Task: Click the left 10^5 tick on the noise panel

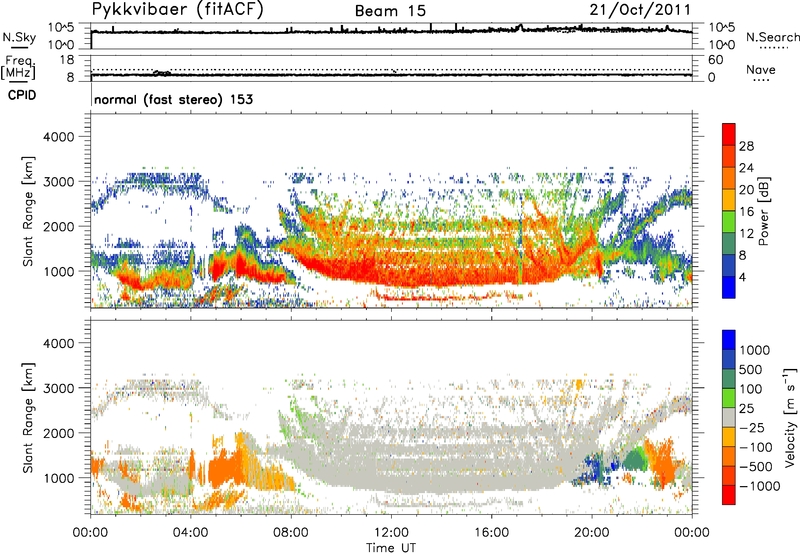Action: click(x=61, y=27)
